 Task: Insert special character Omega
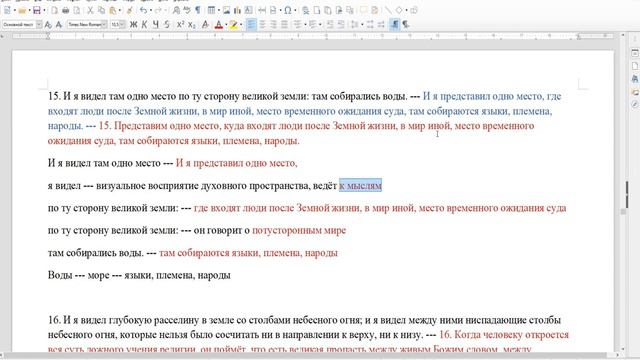[x=288, y=10]
